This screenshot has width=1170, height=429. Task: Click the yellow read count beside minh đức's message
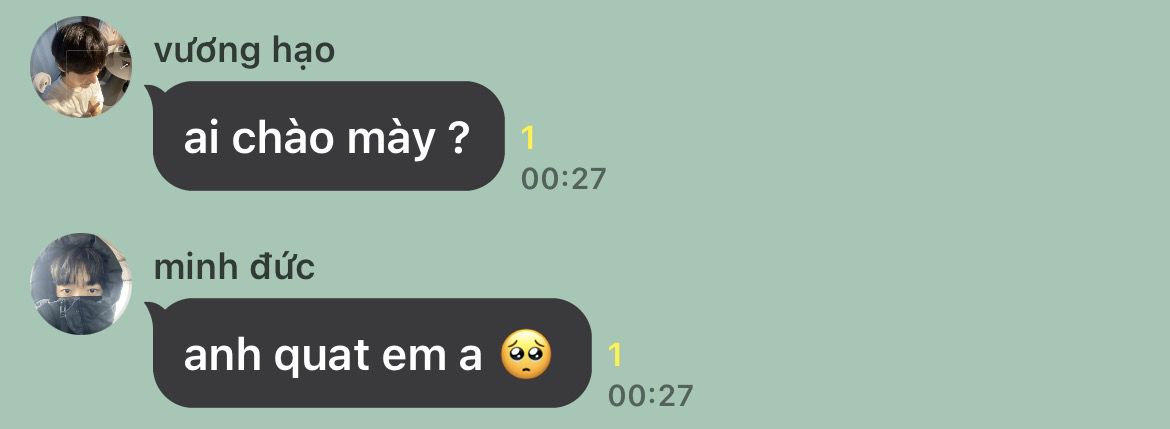615,355
